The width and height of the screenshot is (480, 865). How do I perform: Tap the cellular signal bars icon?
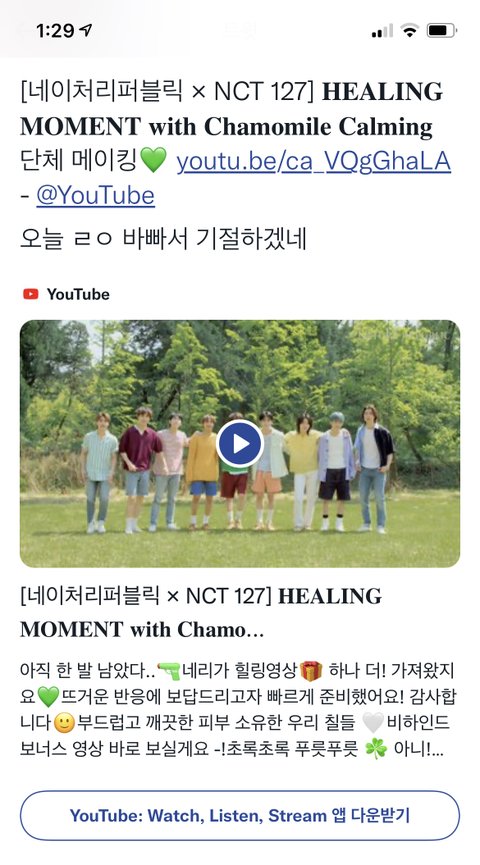382,31
